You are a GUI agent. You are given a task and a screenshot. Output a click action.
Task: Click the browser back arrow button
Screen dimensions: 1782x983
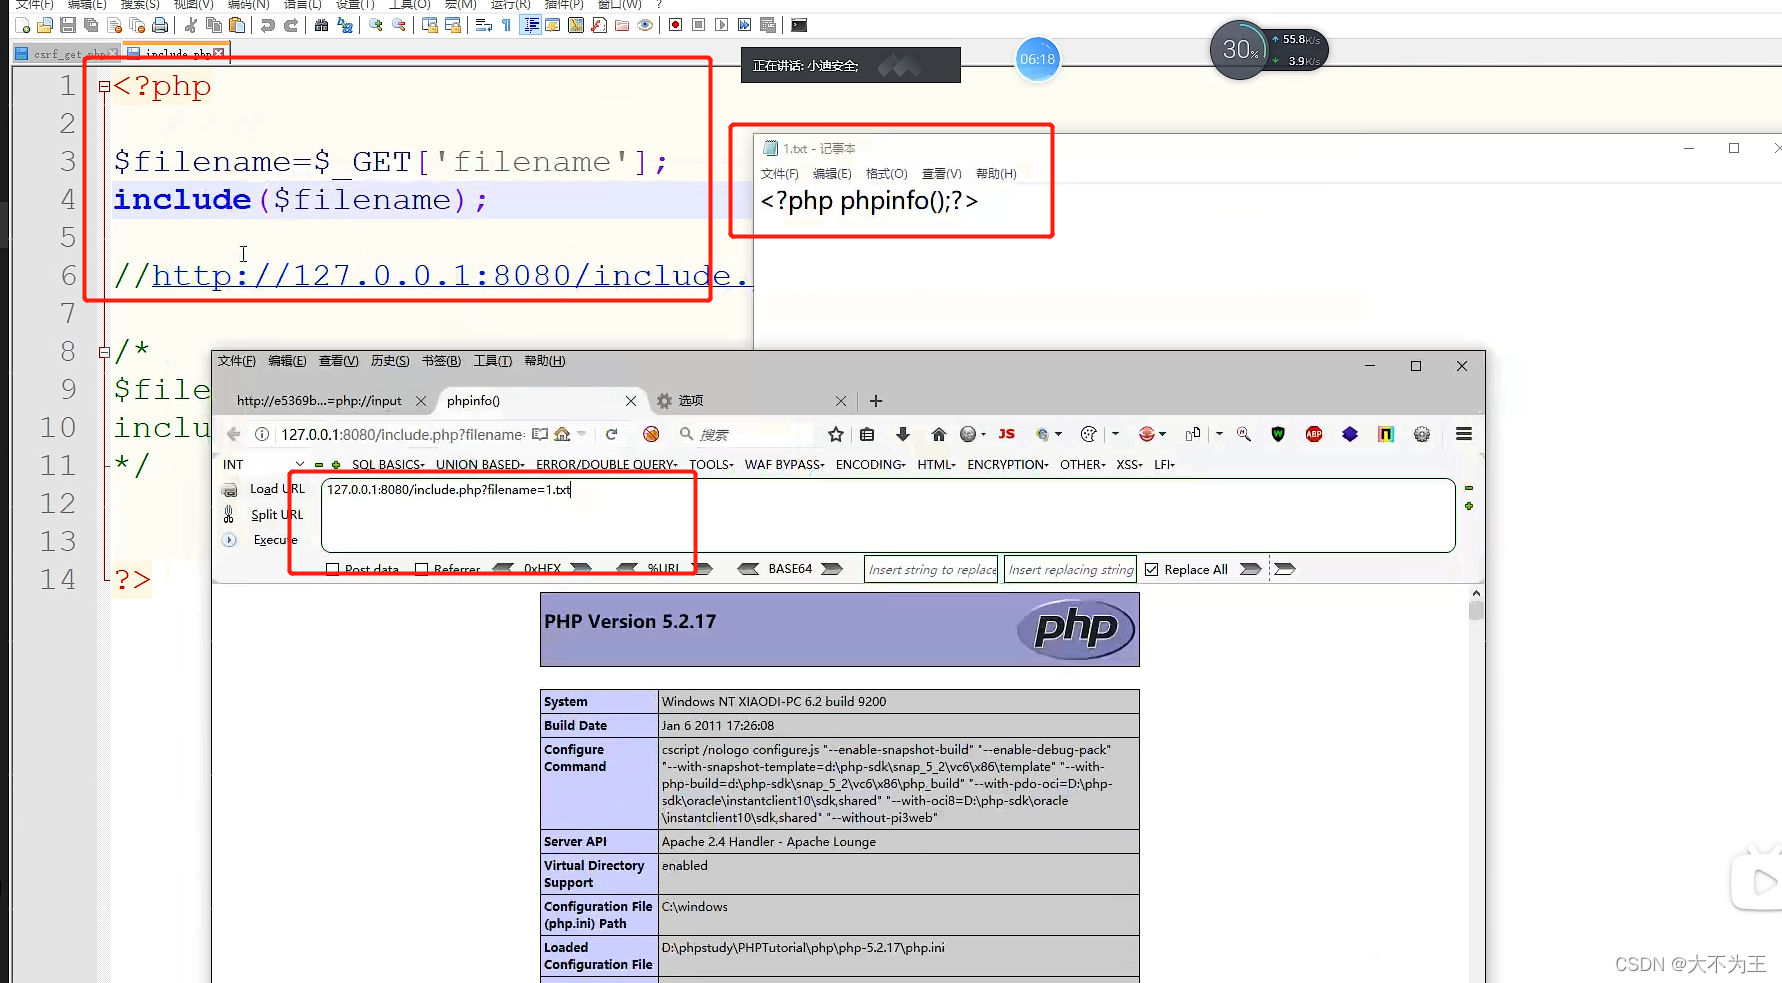233,434
